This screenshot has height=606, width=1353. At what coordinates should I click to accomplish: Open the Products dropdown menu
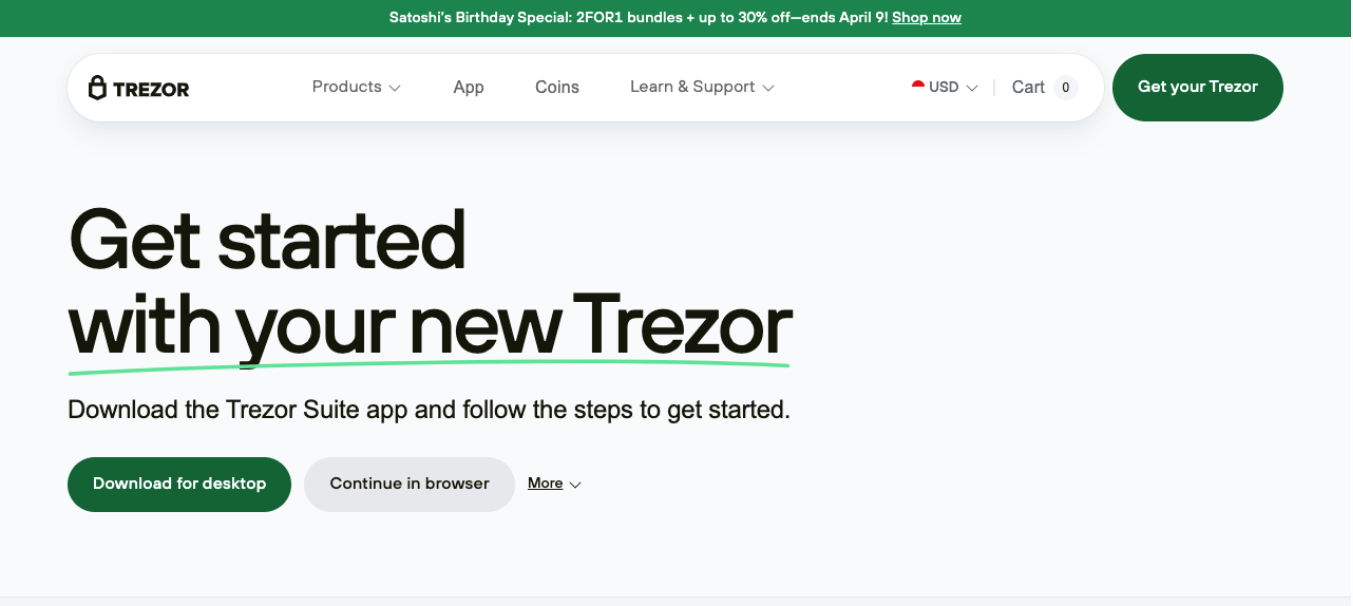click(x=357, y=87)
